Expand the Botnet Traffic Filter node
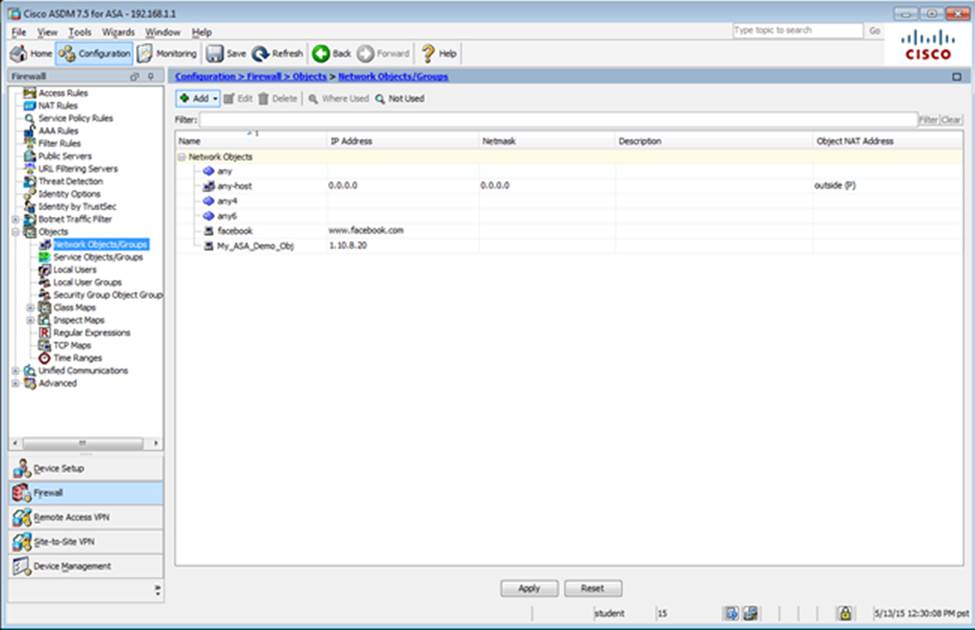 coord(16,219)
